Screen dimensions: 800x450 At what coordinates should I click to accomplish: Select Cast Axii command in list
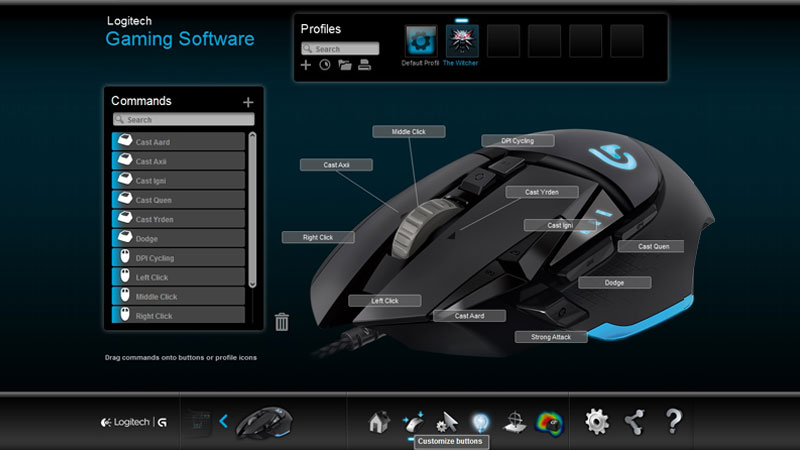tap(179, 161)
